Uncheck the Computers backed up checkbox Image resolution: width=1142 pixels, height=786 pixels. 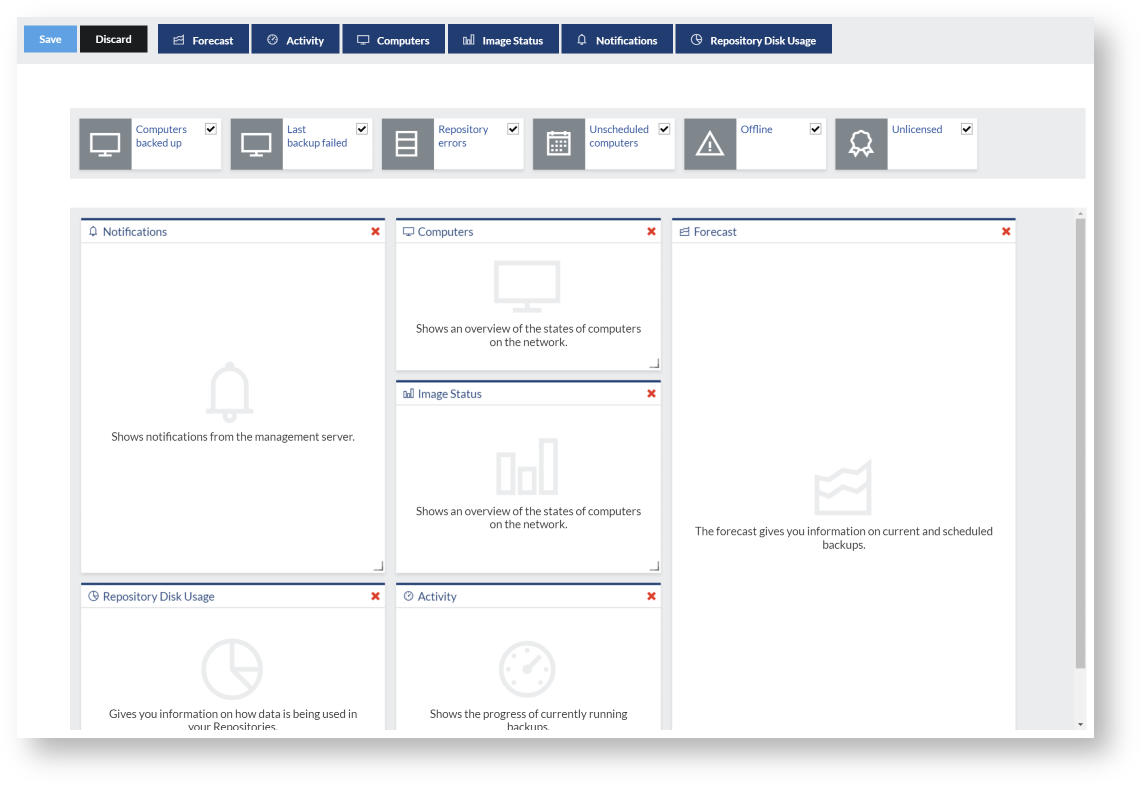(x=210, y=129)
